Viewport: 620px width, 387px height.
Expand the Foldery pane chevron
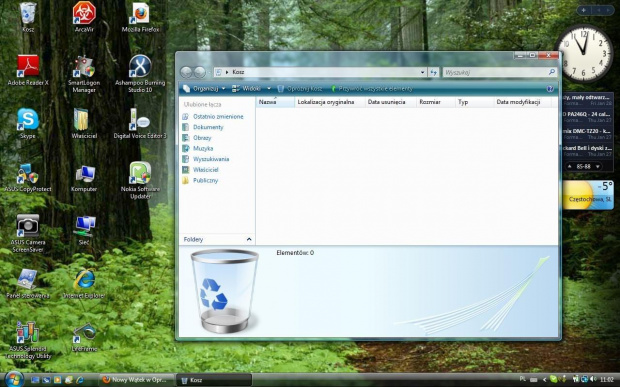click(249, 239)
